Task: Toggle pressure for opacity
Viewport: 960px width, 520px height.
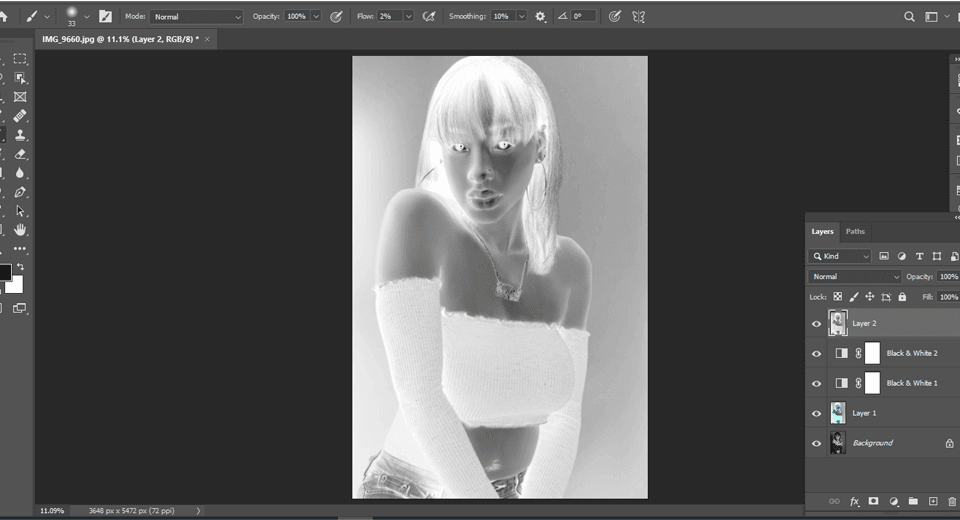Action: pyautogui.click(x=336, y=17)
